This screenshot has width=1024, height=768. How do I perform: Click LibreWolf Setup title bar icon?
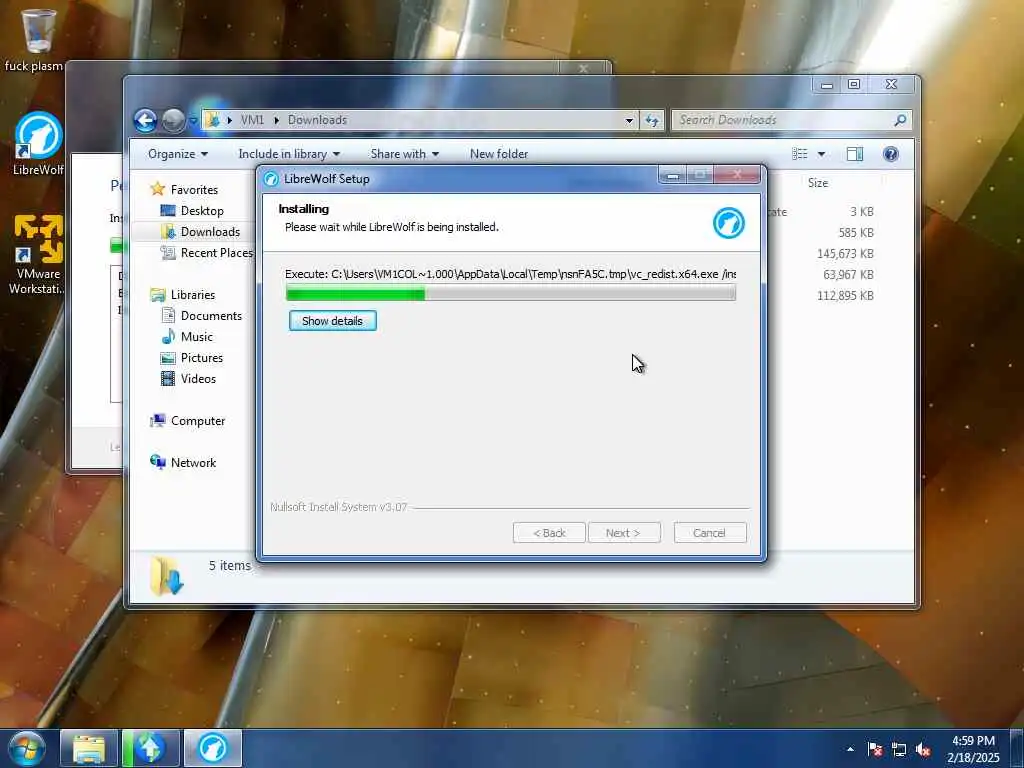click(272, 179)
